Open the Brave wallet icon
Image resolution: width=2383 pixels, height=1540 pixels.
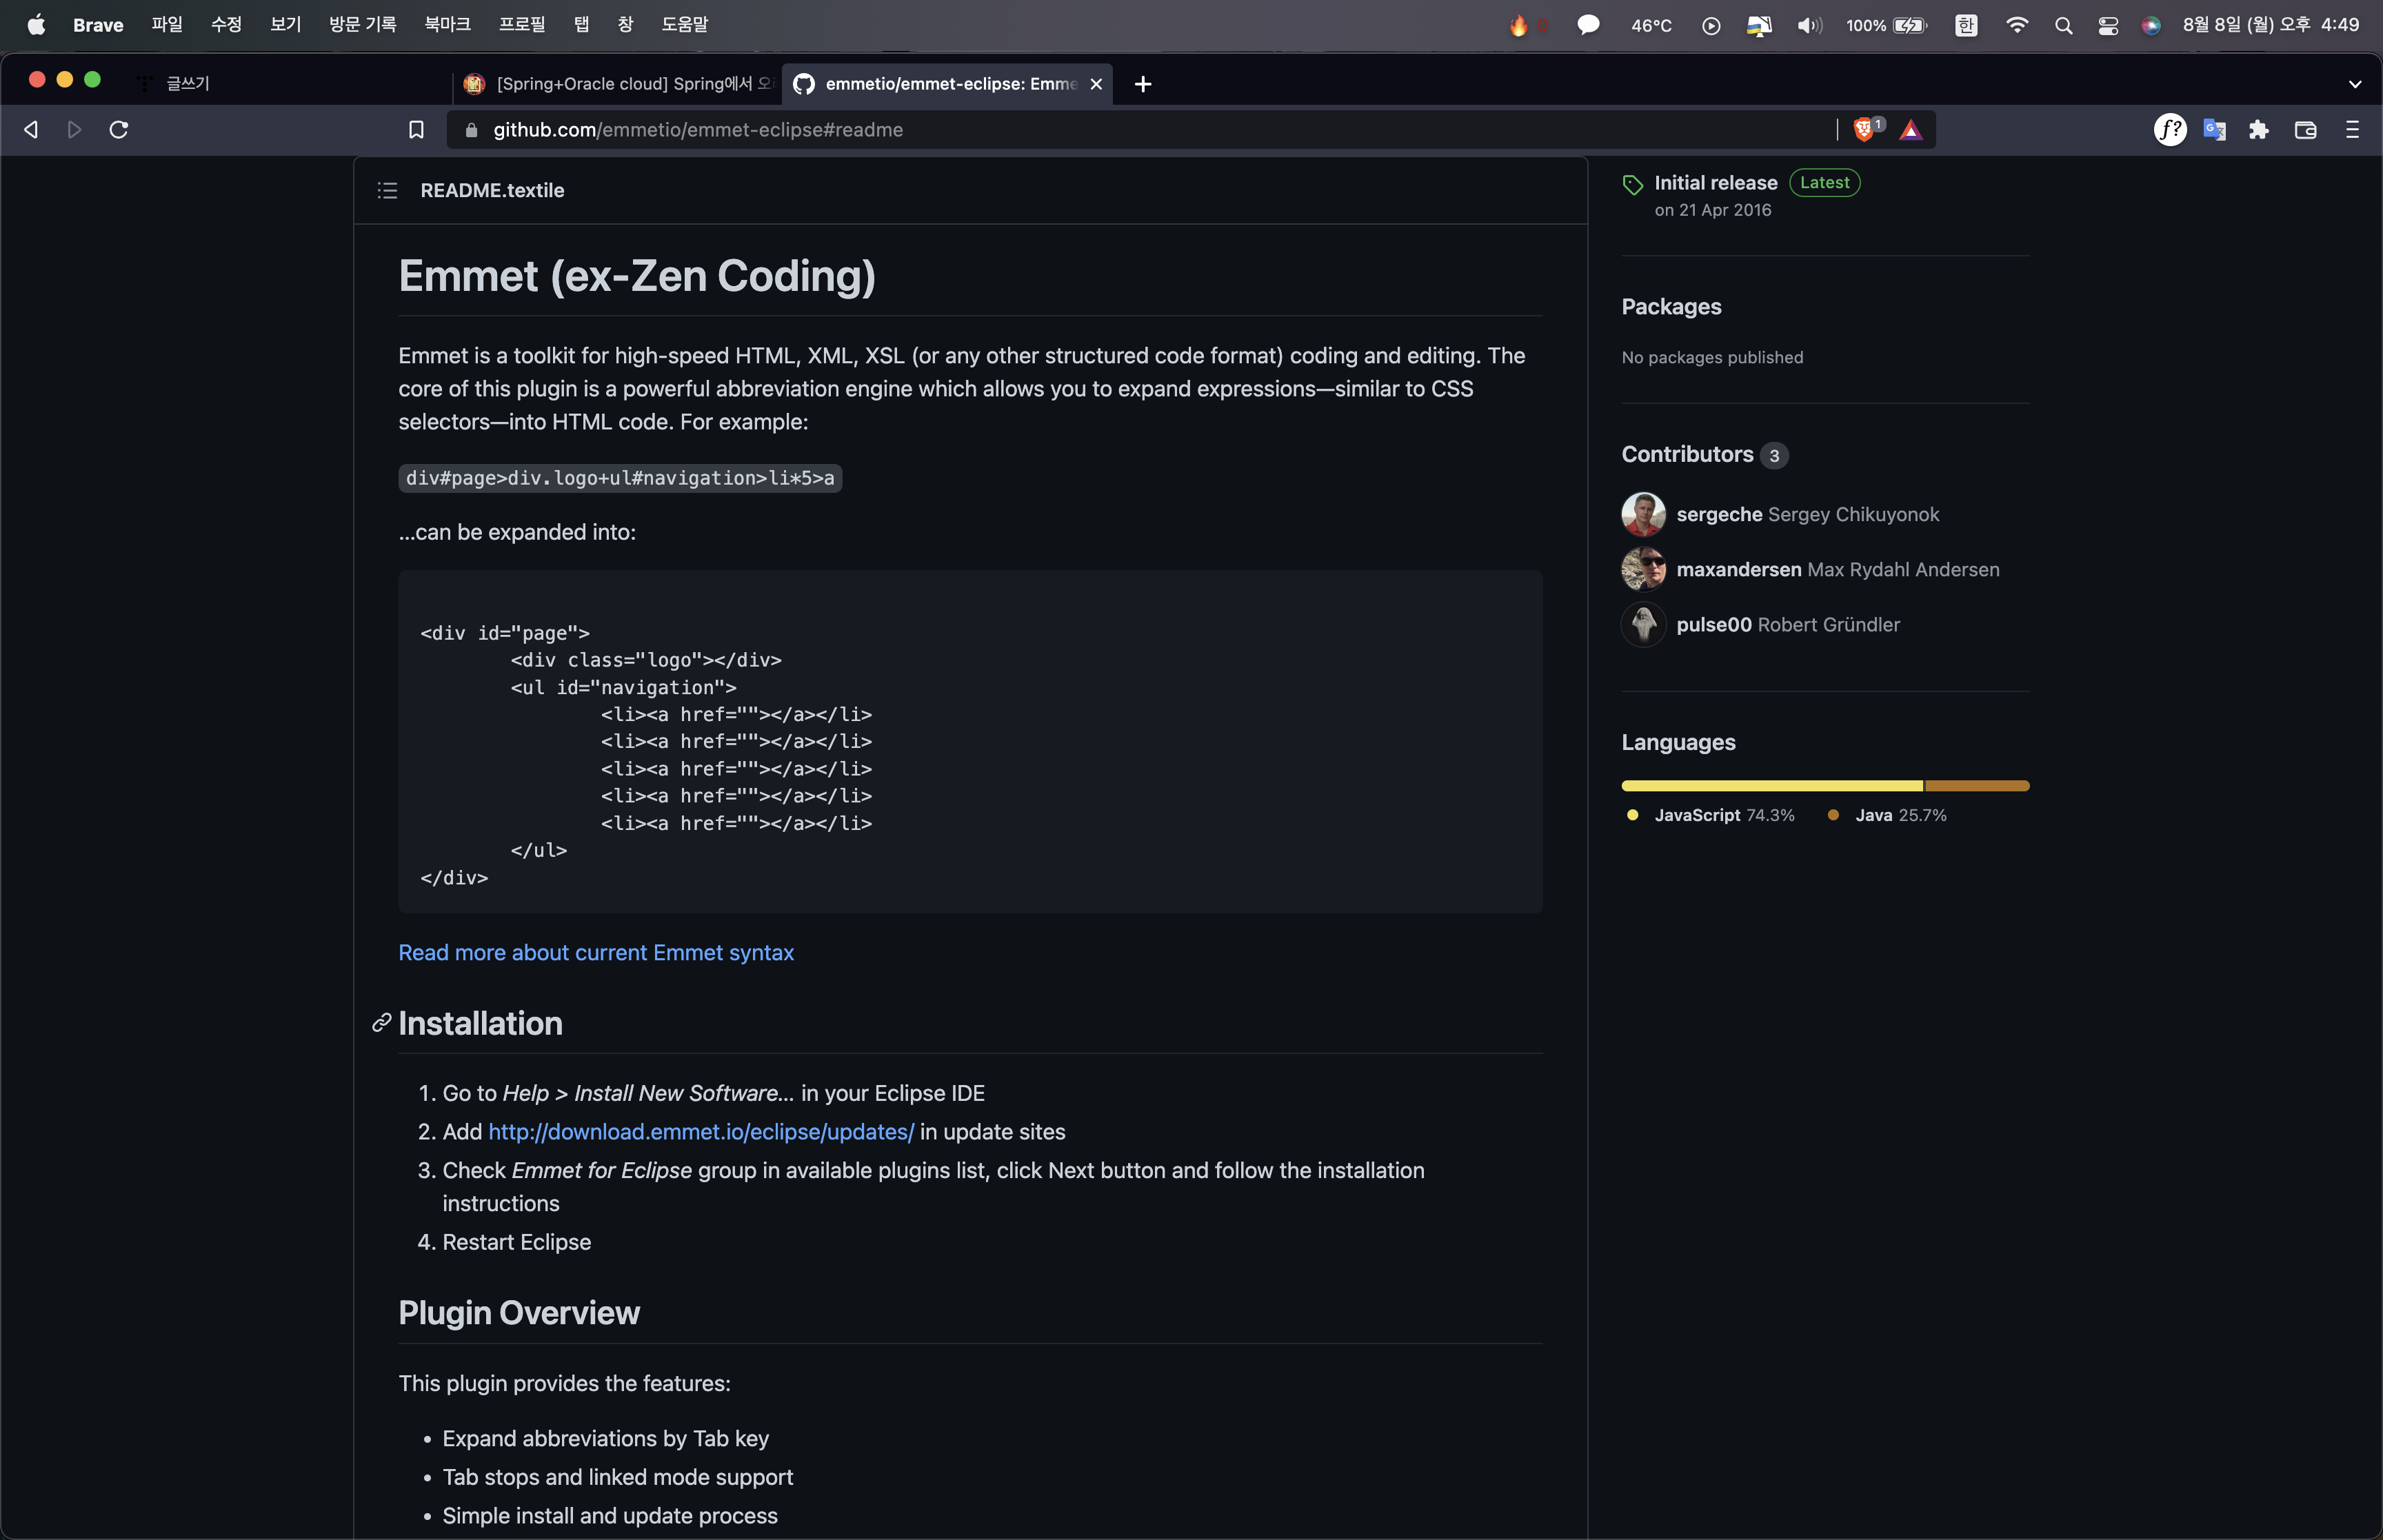[x=2306, y=130]
